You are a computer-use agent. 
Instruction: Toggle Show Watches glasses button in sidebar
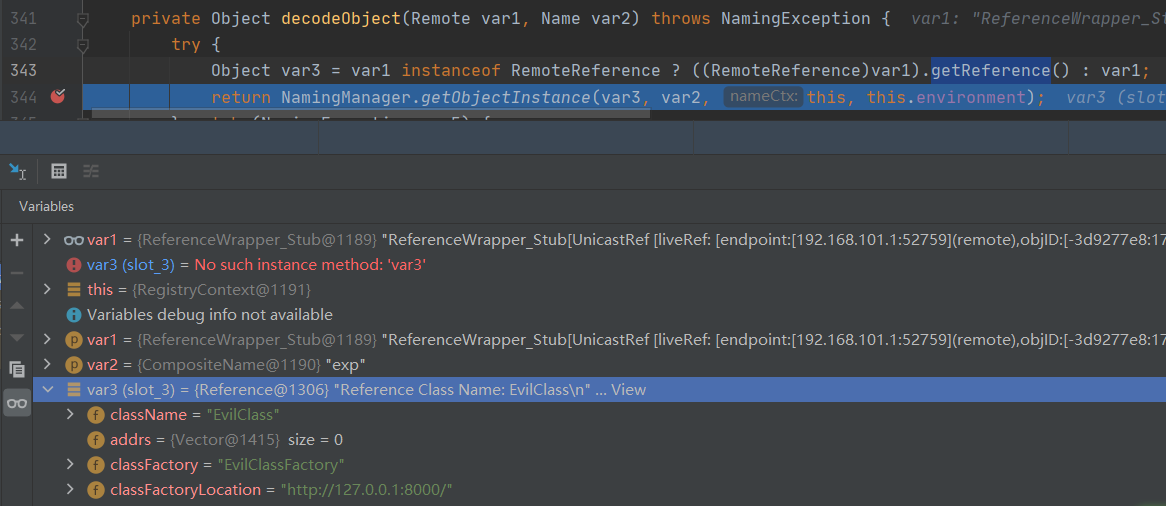(17, 403)
